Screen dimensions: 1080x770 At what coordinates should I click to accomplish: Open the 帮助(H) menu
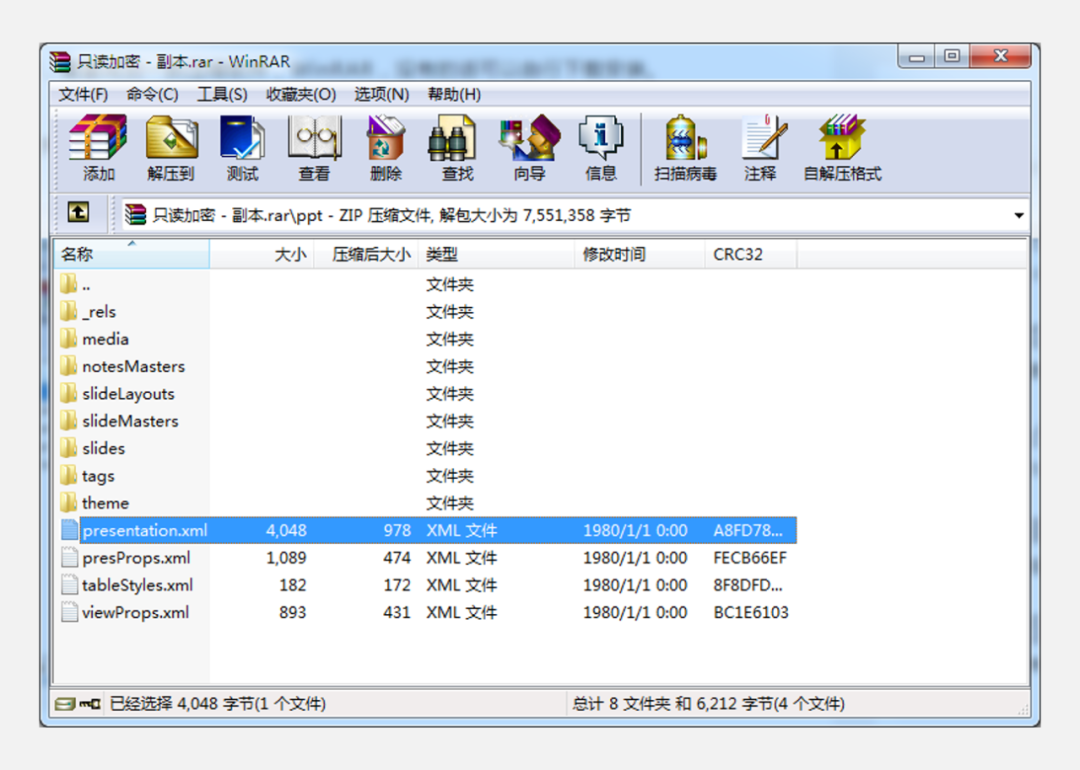click(454, 94)
